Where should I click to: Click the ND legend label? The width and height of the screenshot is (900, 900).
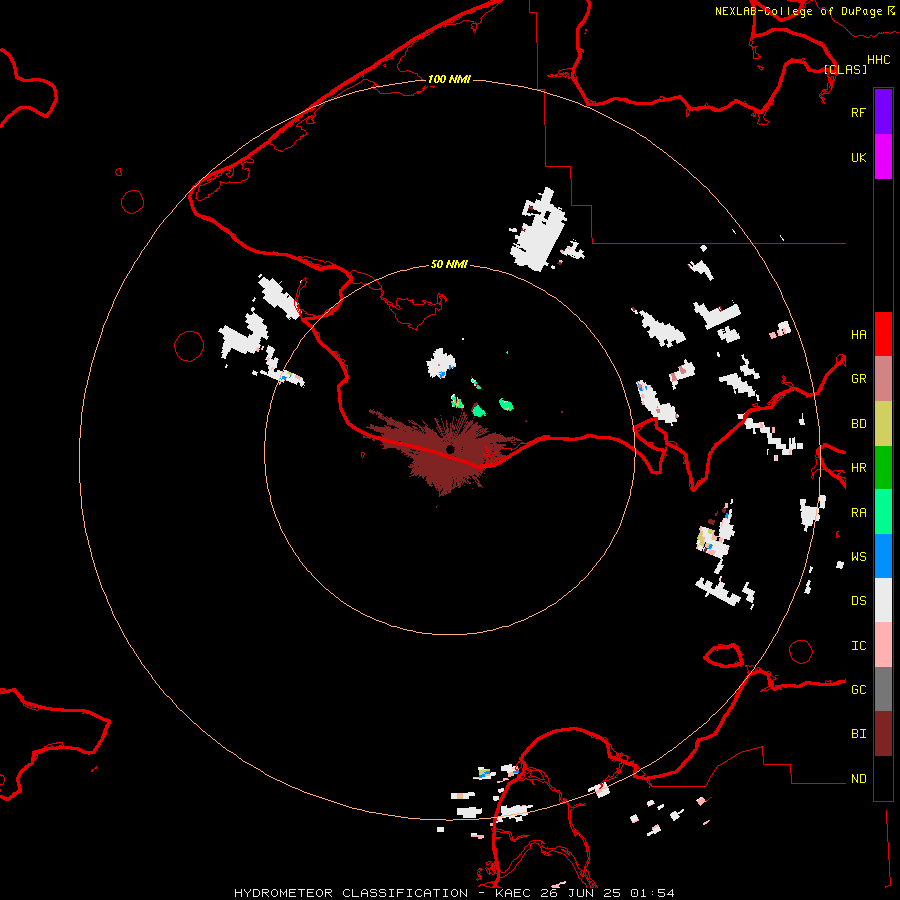pos(858,779)
